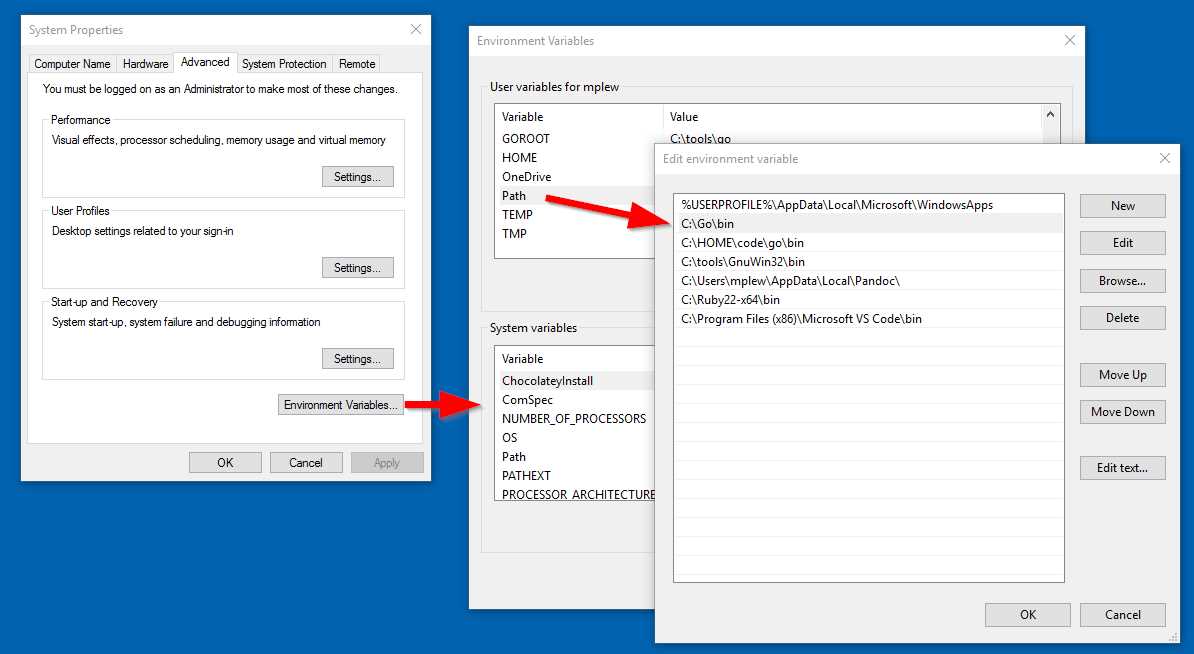Delete the selected path entry
The width and height of the screenshot is (1194, 654).
pos(1122,317)
